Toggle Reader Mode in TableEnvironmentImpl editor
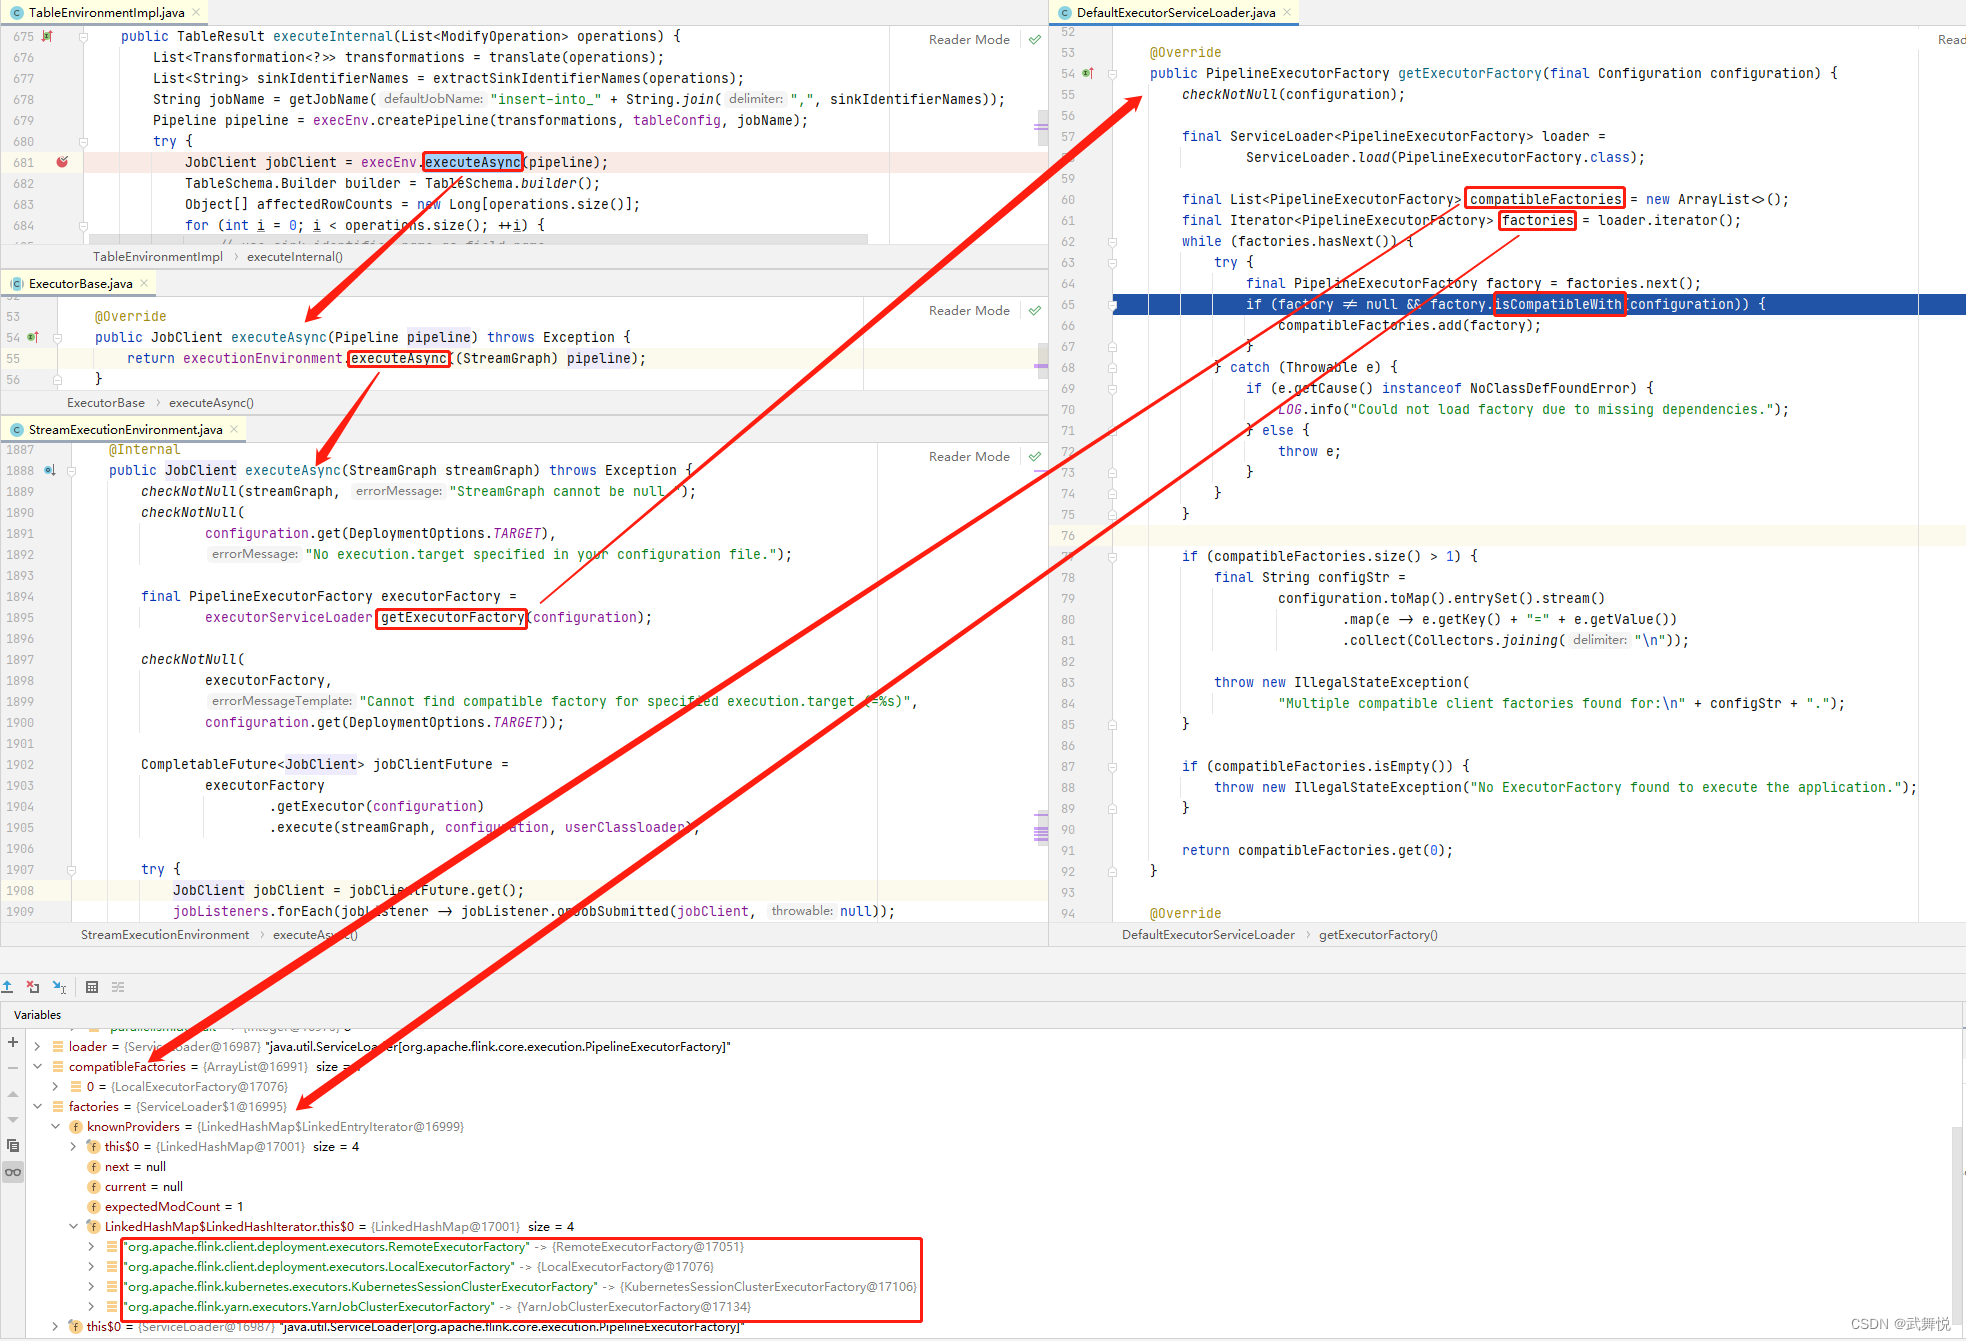This screenshot has width=1966, height=1341. [968, 40]
